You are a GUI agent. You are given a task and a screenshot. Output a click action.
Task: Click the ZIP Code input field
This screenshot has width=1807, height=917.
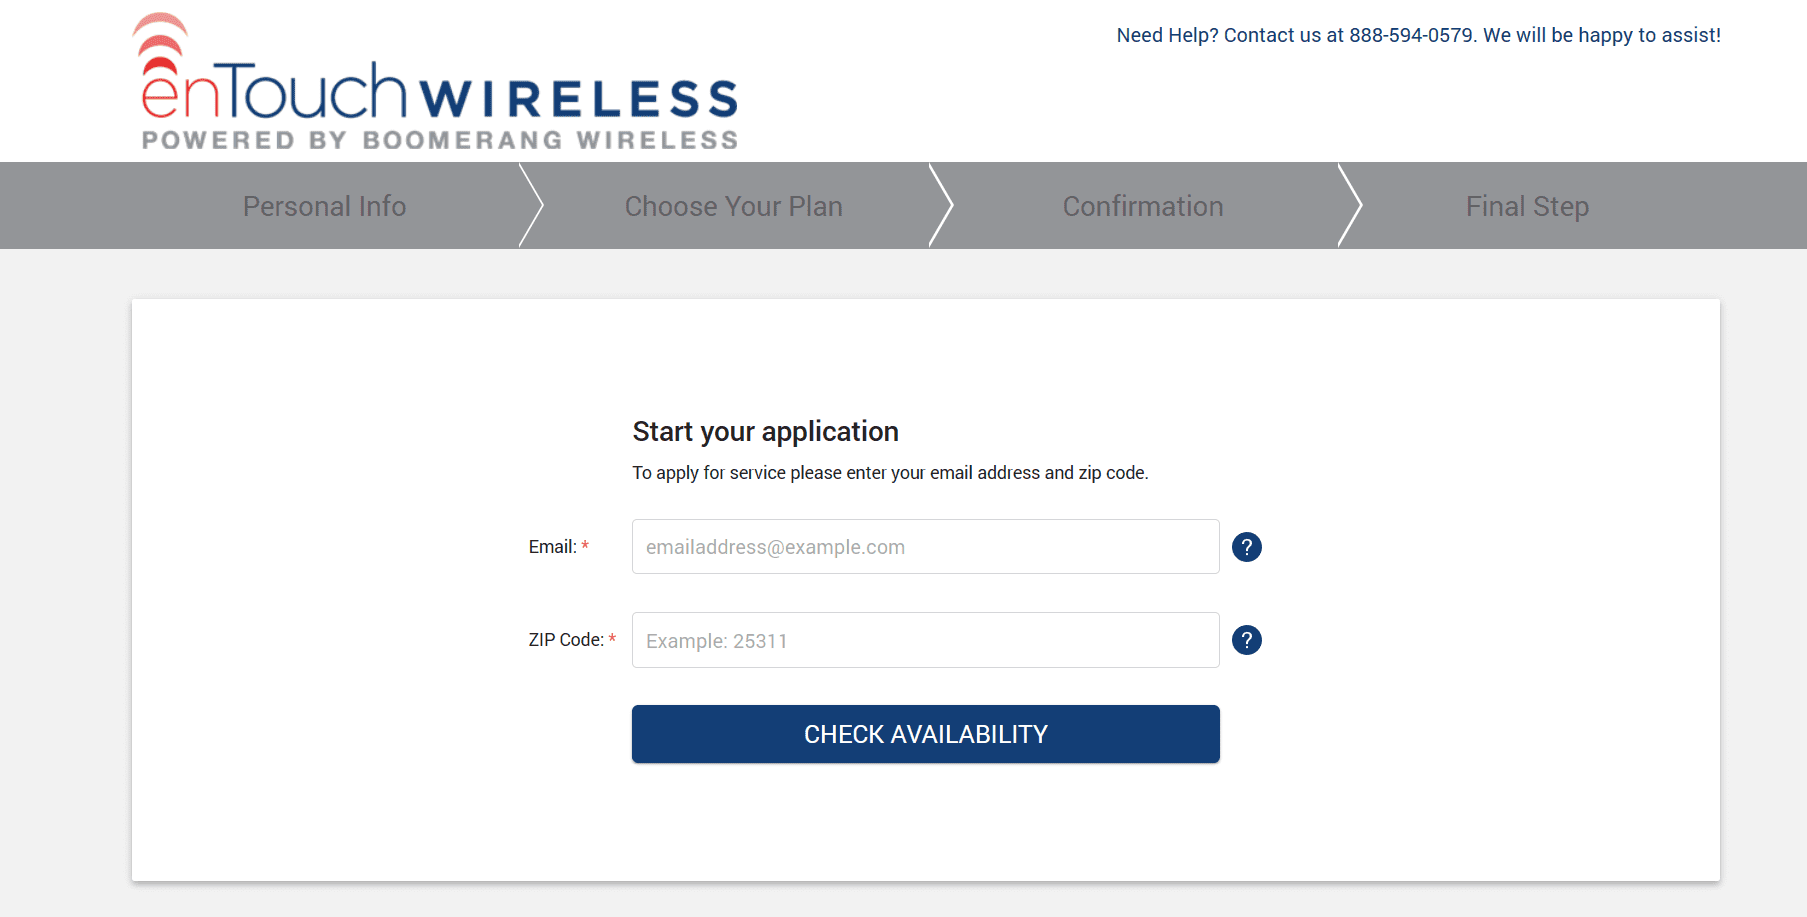[x=925, y=640]
